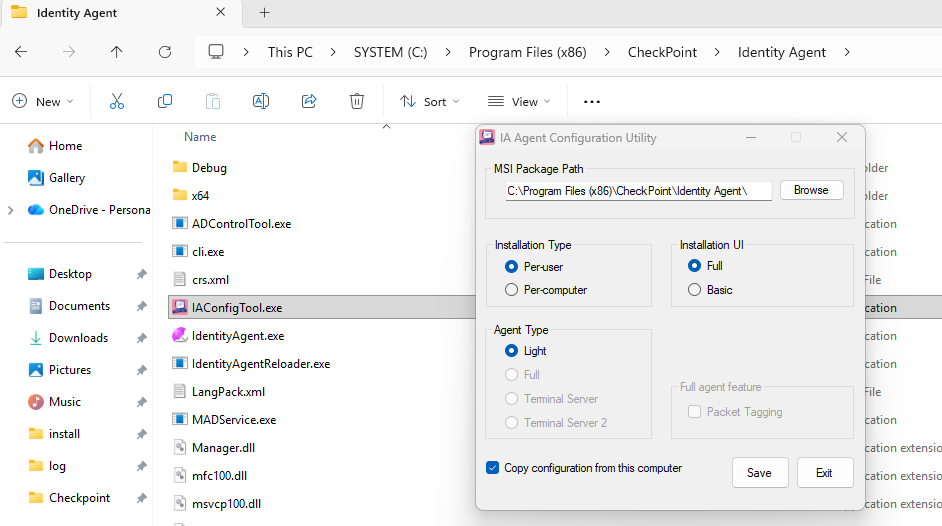The height and width of the screenshot is (526, 942).
Task: Click the IAConfigTool.exe file icon
Action: pos(180,307)
